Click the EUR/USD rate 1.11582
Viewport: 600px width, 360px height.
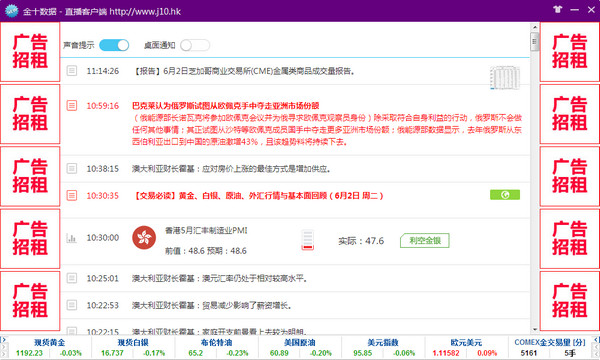pyautogui.click(x=446, y=353)
